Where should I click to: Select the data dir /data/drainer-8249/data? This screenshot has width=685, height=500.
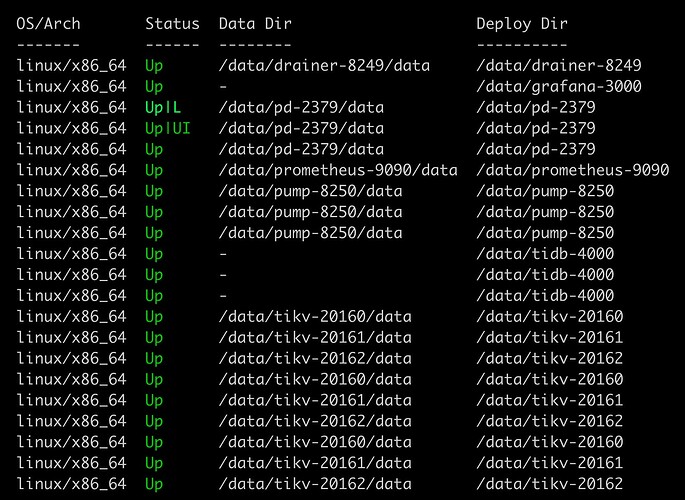click(324, 66)
